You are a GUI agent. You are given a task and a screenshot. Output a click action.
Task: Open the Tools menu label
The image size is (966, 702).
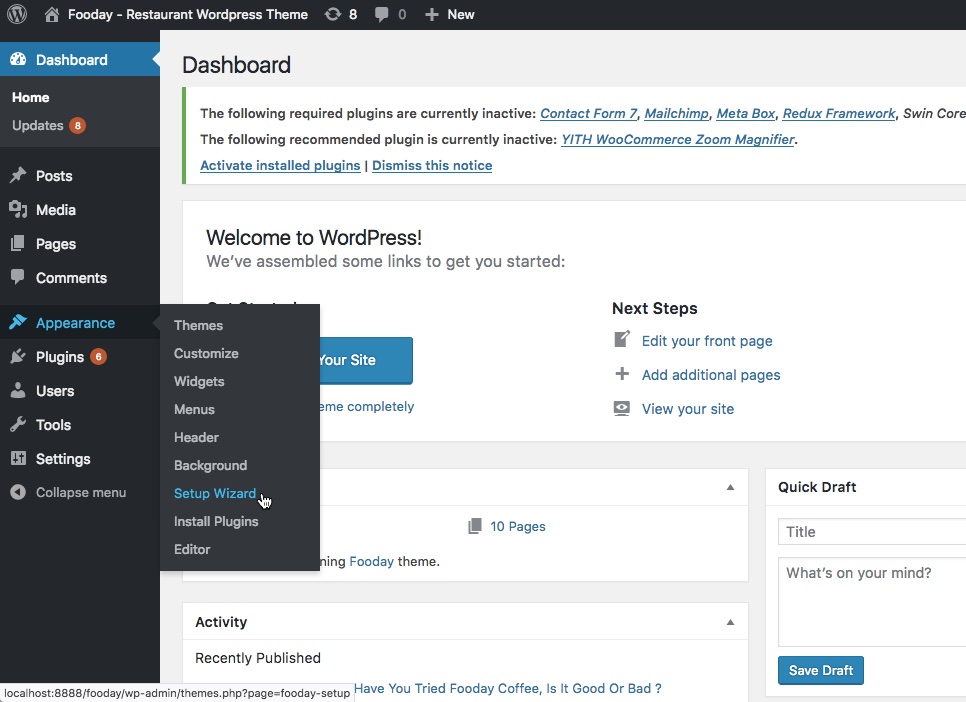tap(54, 425)
